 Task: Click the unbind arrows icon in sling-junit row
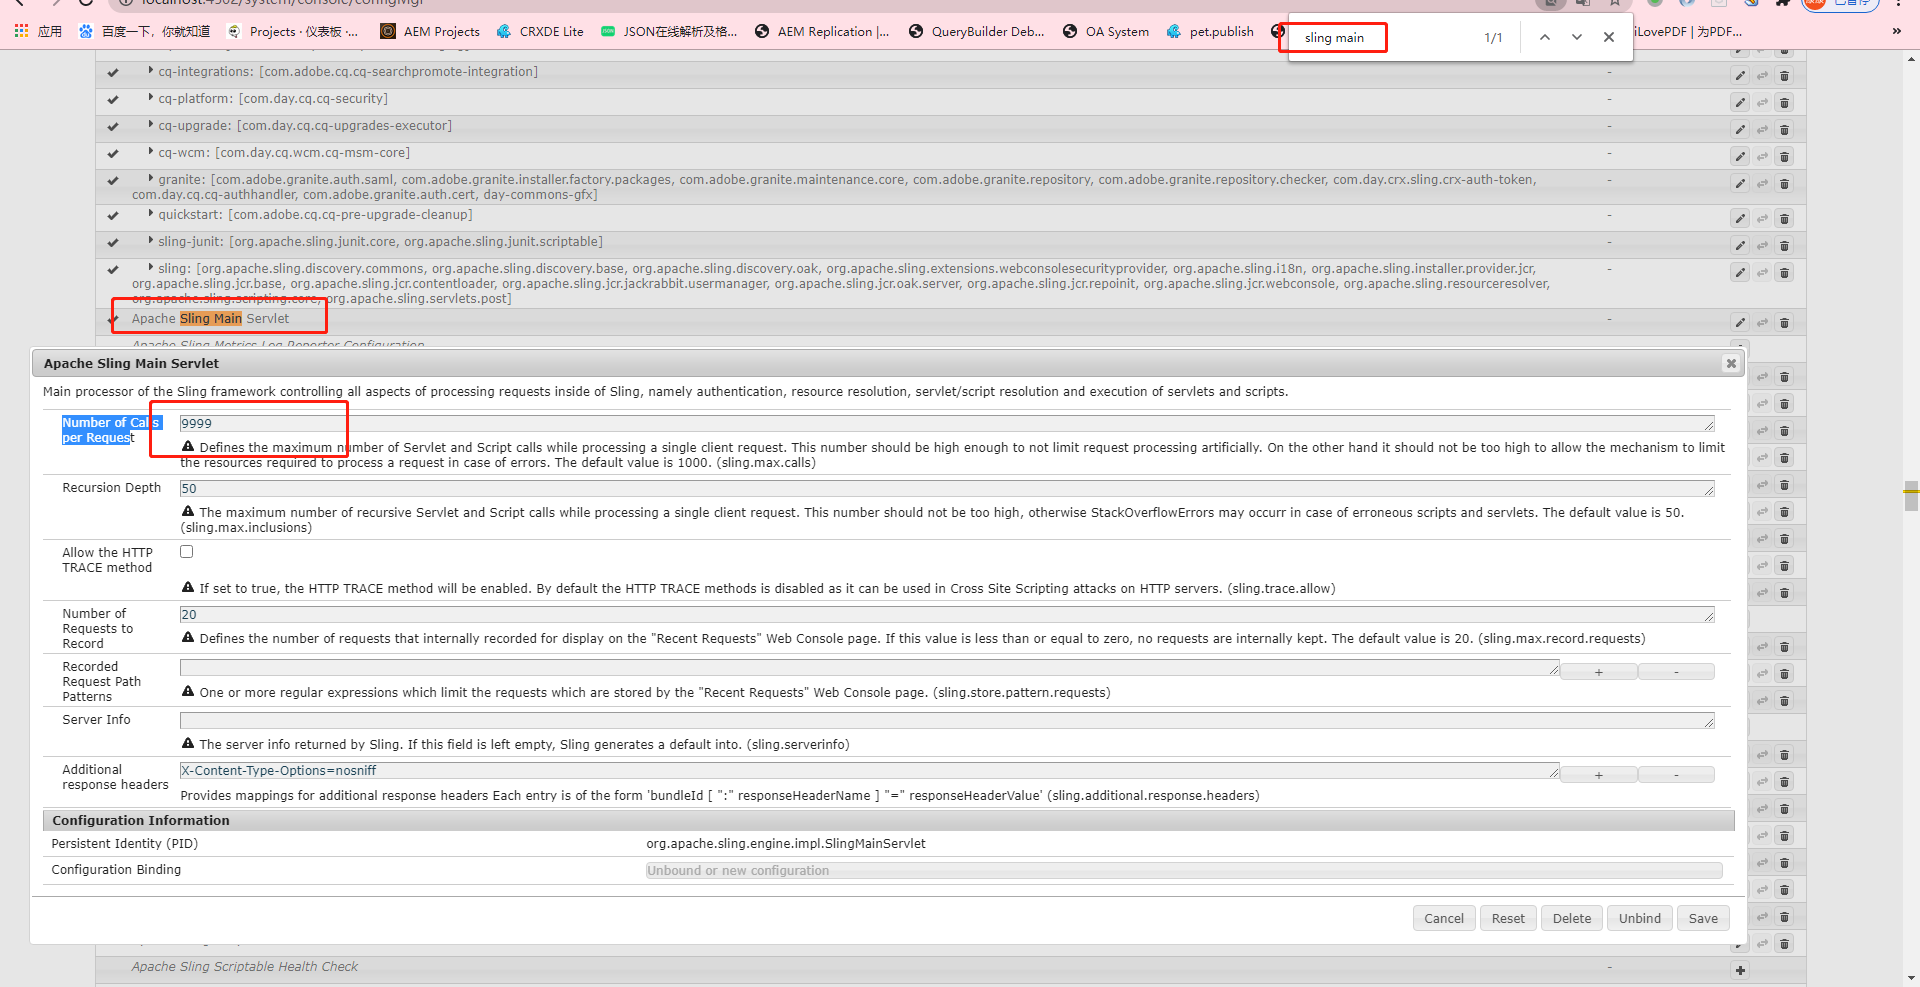pos(1762,246)
